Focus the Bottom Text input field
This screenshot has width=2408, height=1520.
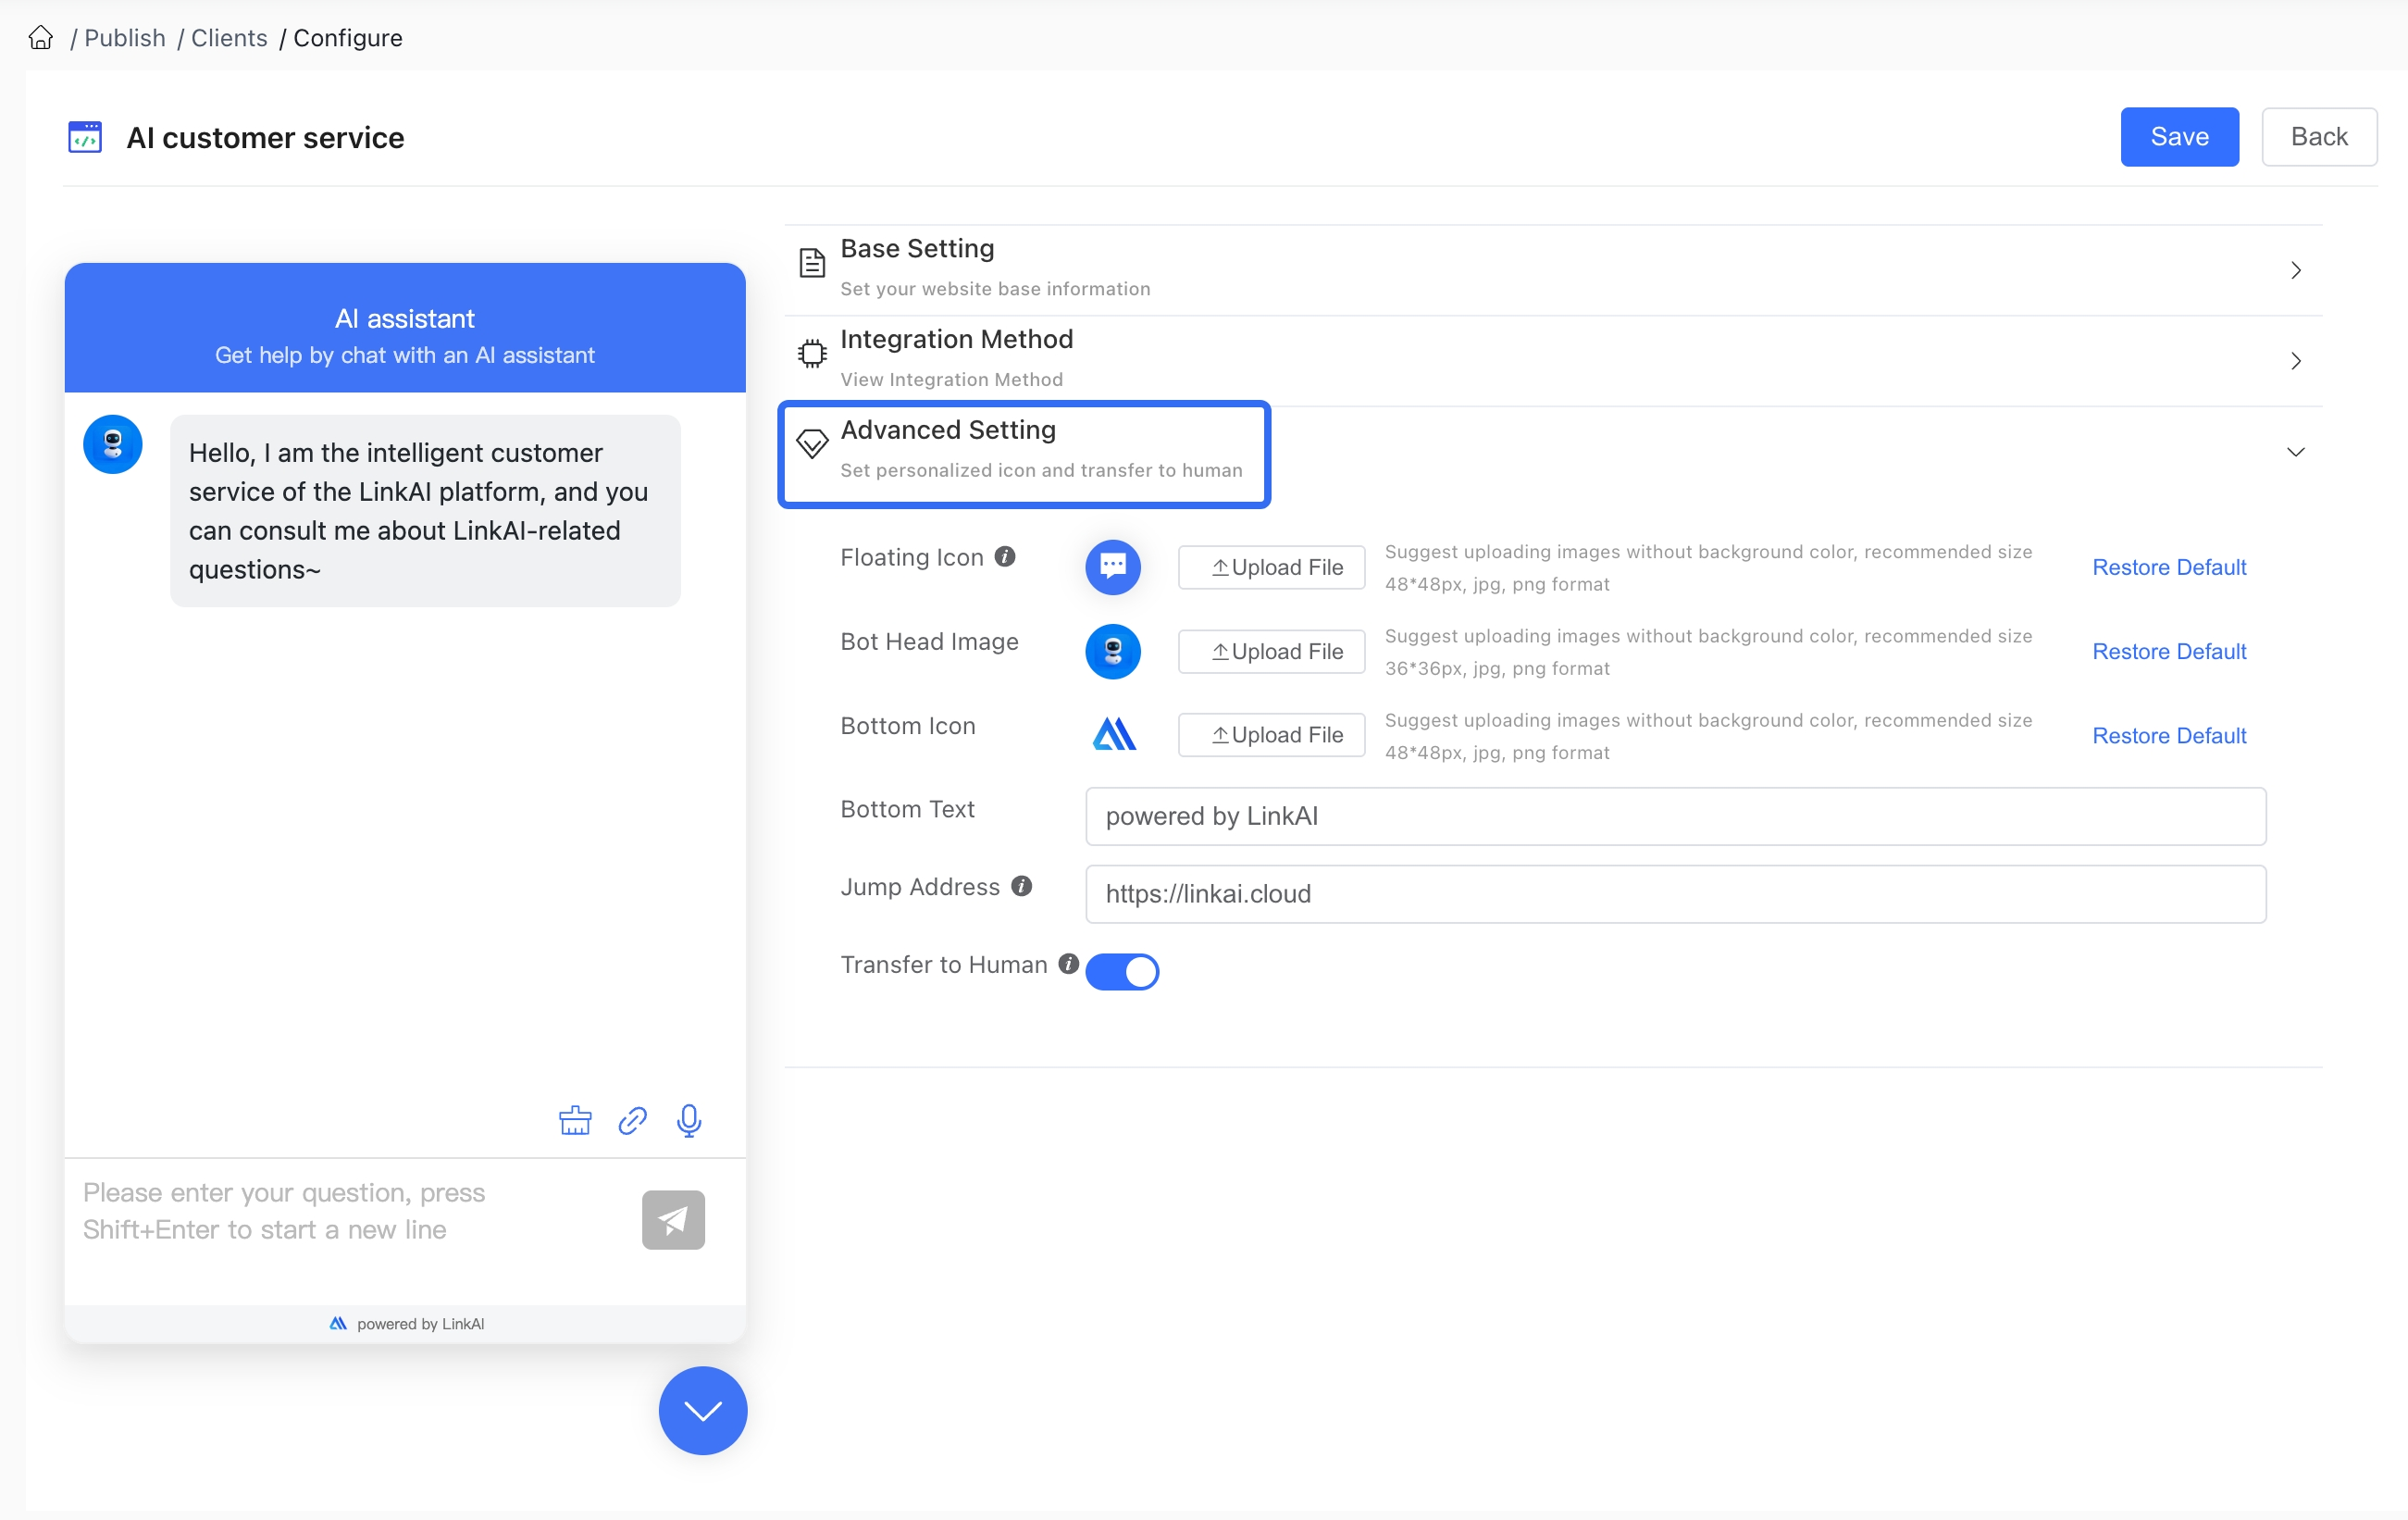point(1675,816)
